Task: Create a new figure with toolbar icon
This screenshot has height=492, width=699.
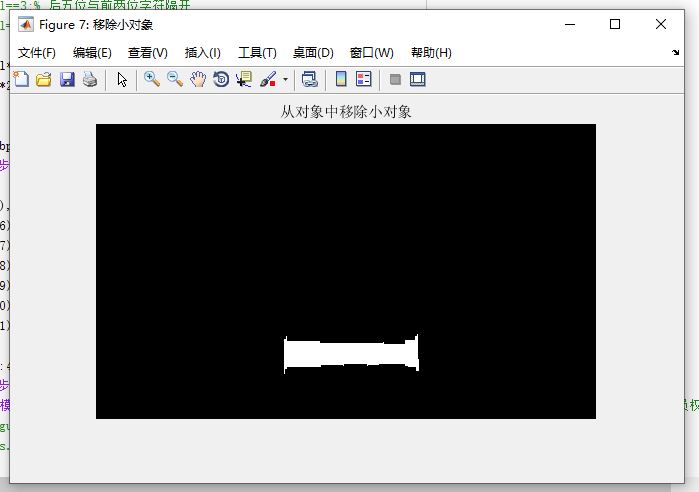Action: [21, 79]
